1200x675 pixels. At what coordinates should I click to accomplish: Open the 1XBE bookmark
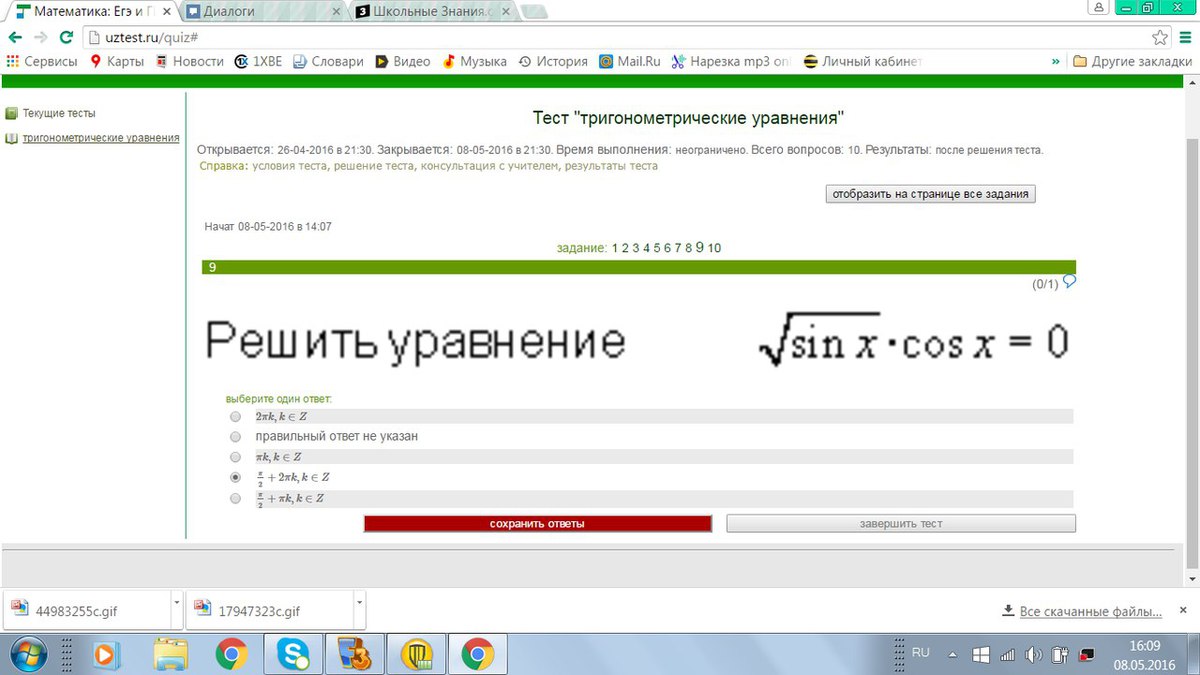pos(258,61)
